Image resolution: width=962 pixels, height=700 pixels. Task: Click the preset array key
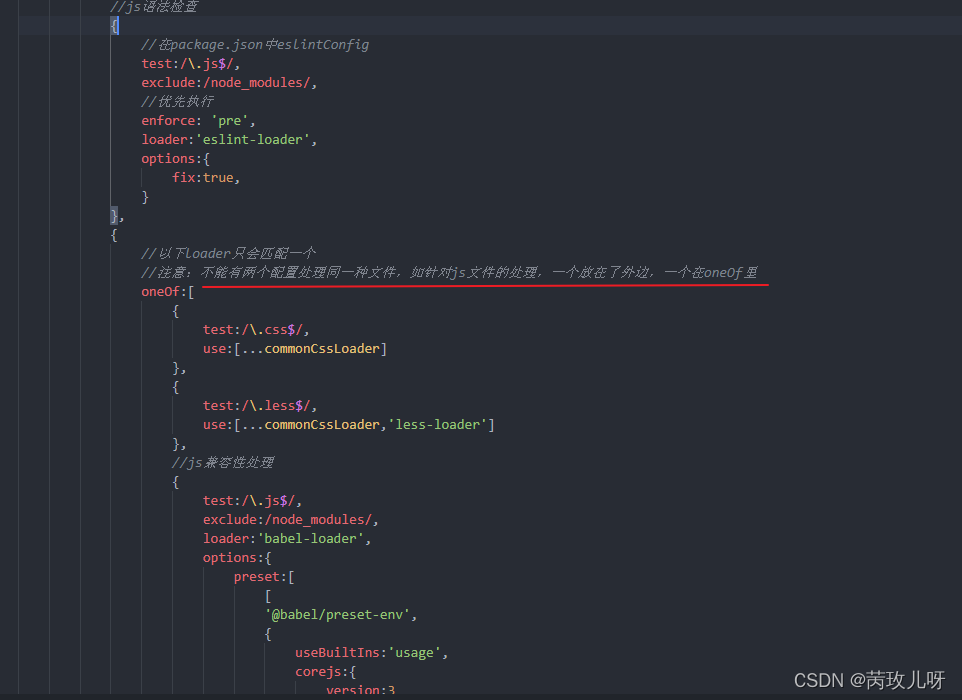tap(256, 576)
